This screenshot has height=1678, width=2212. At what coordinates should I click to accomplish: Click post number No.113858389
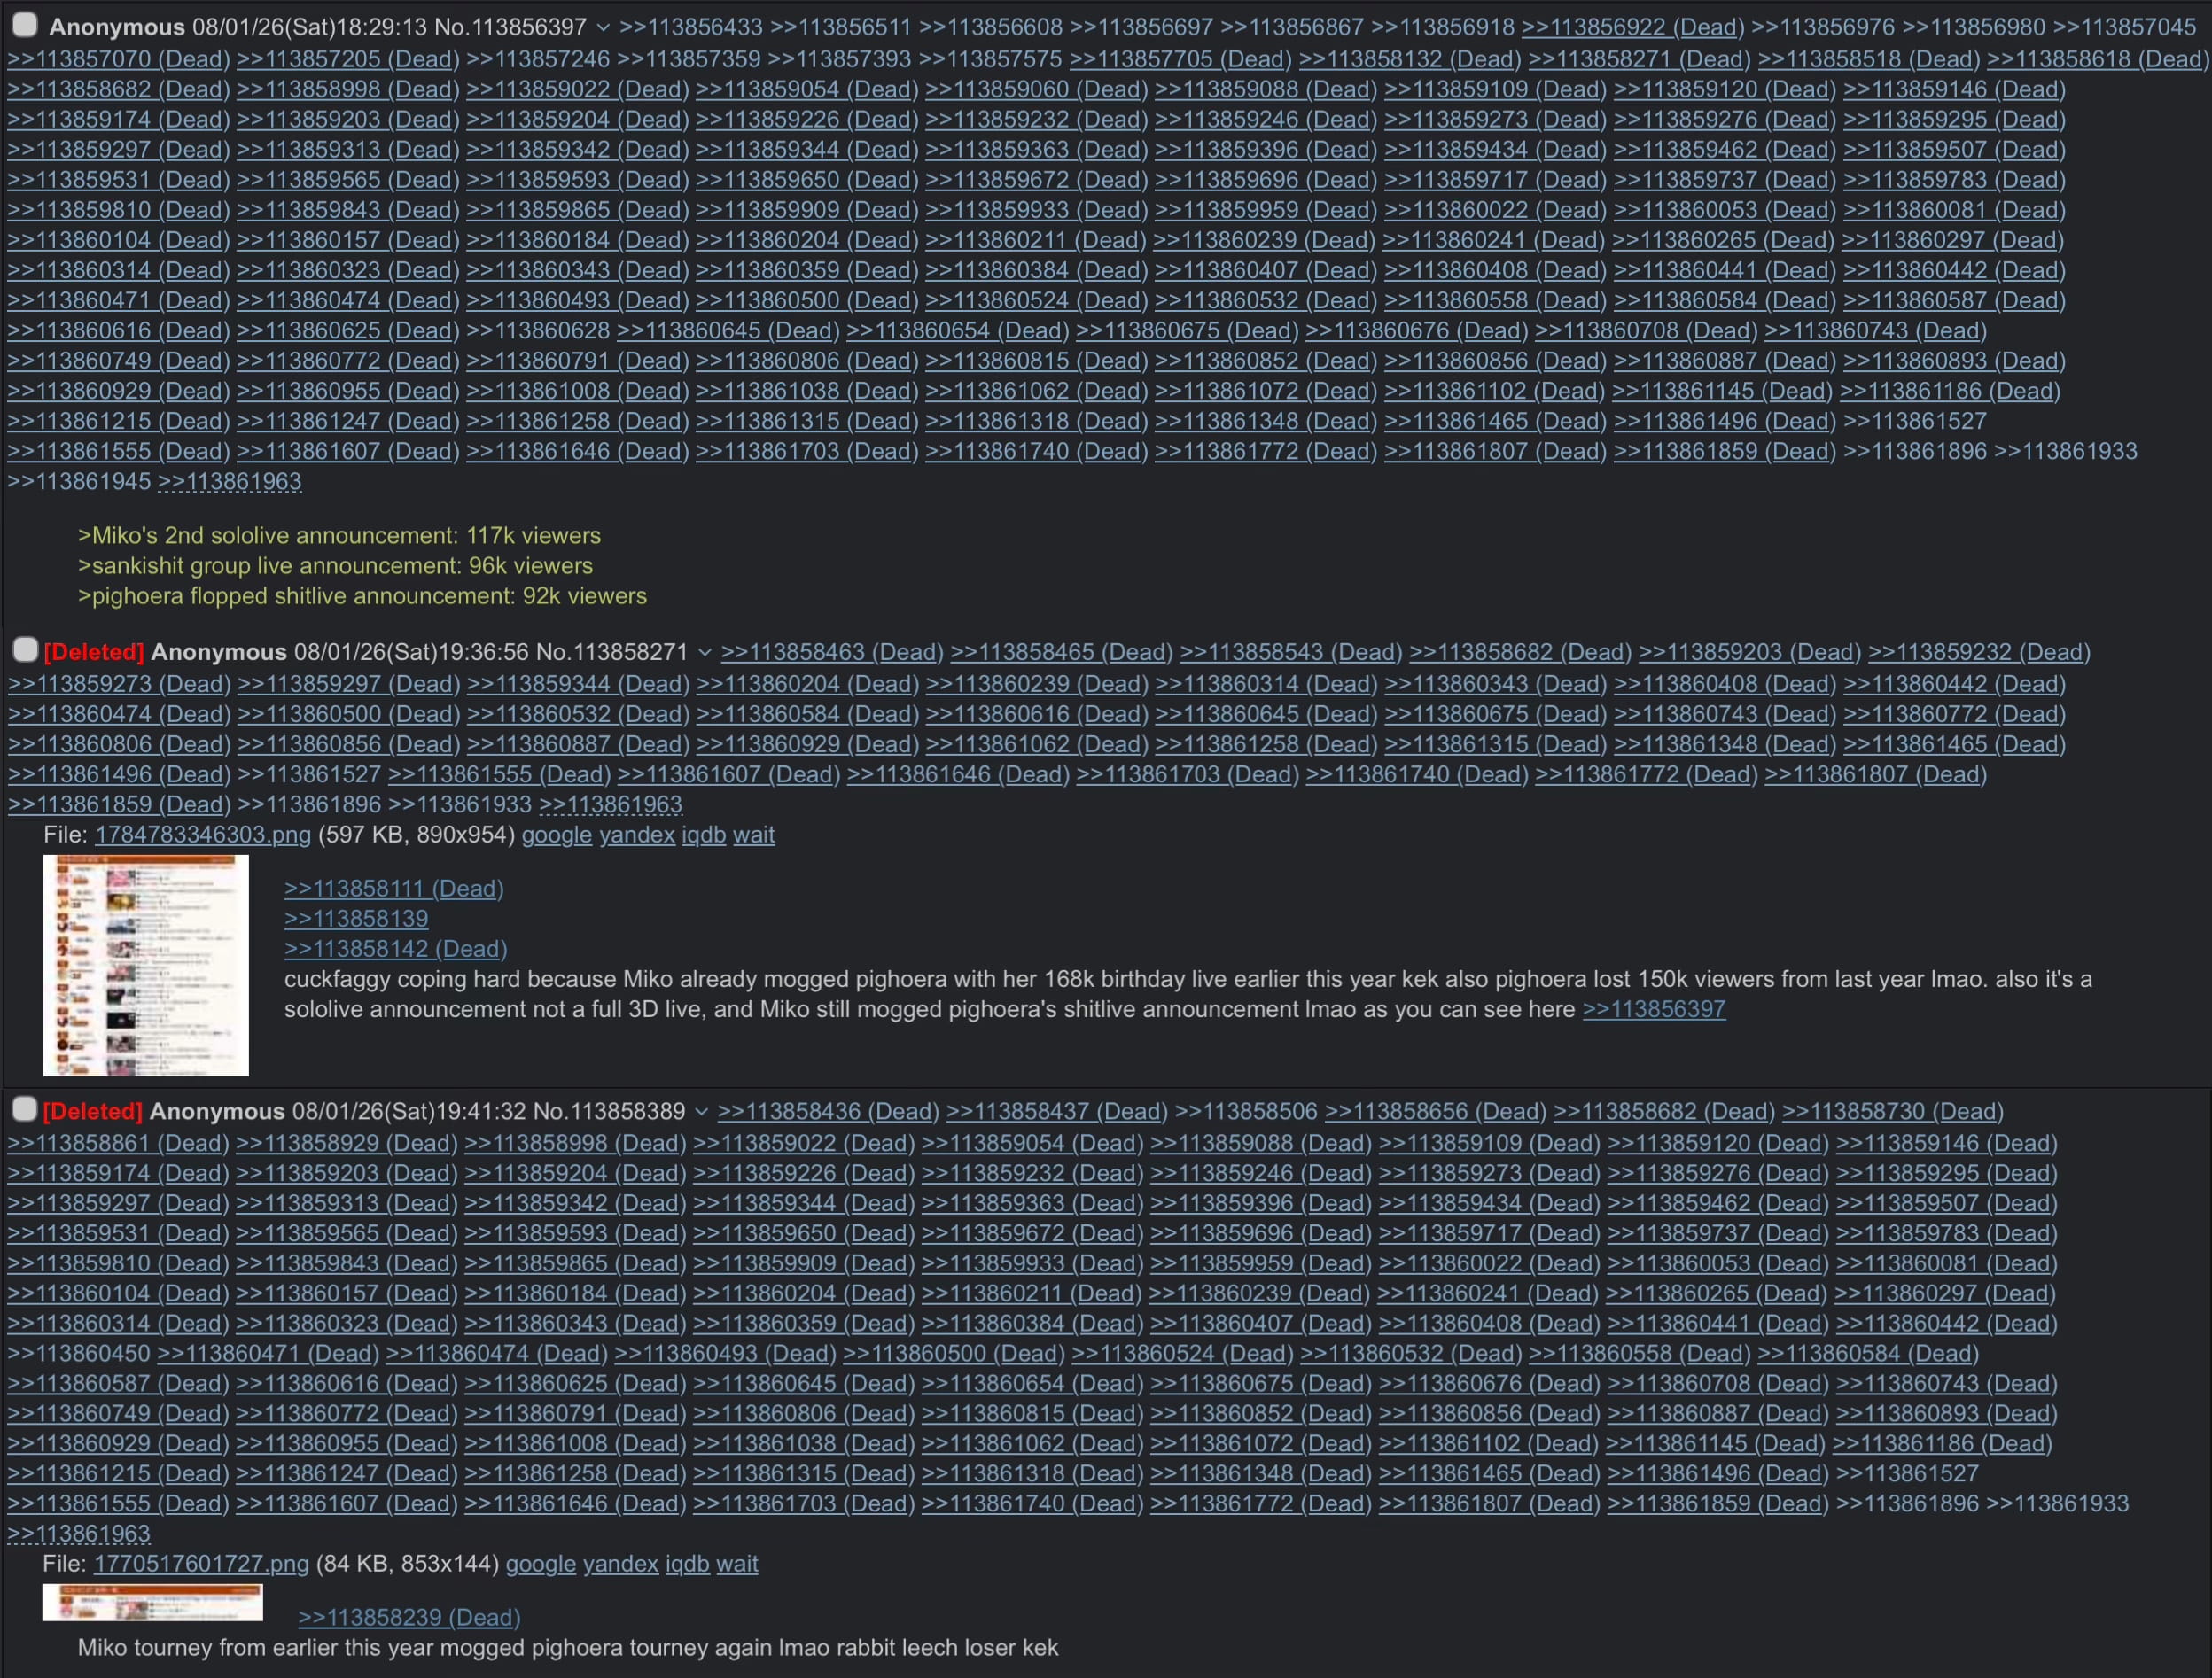coord(609,1112)
